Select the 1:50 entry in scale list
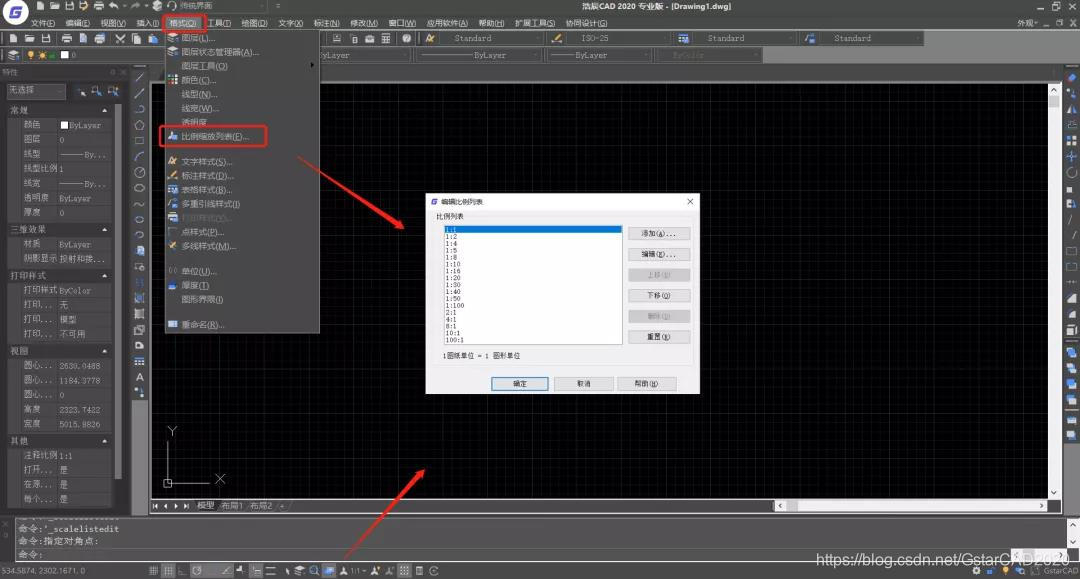The height and width of the screenshot is (579, 1080). coord(532,299)
